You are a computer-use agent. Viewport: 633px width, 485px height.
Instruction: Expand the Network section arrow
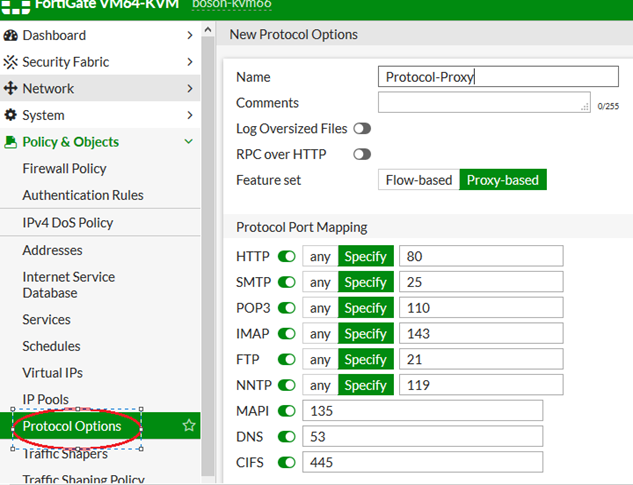coord(190,89)
